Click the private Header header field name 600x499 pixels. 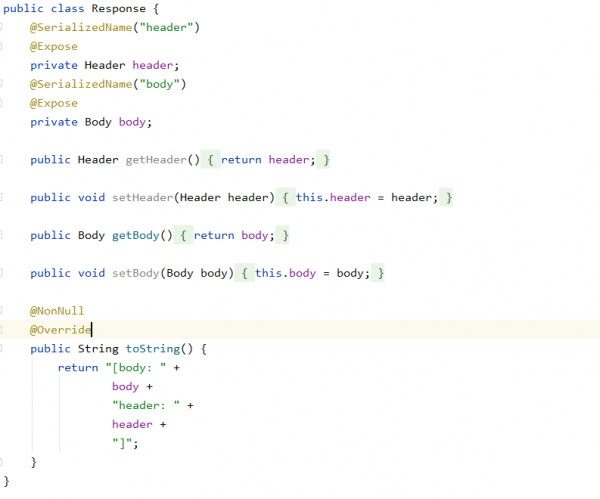[x=153, y=65]
